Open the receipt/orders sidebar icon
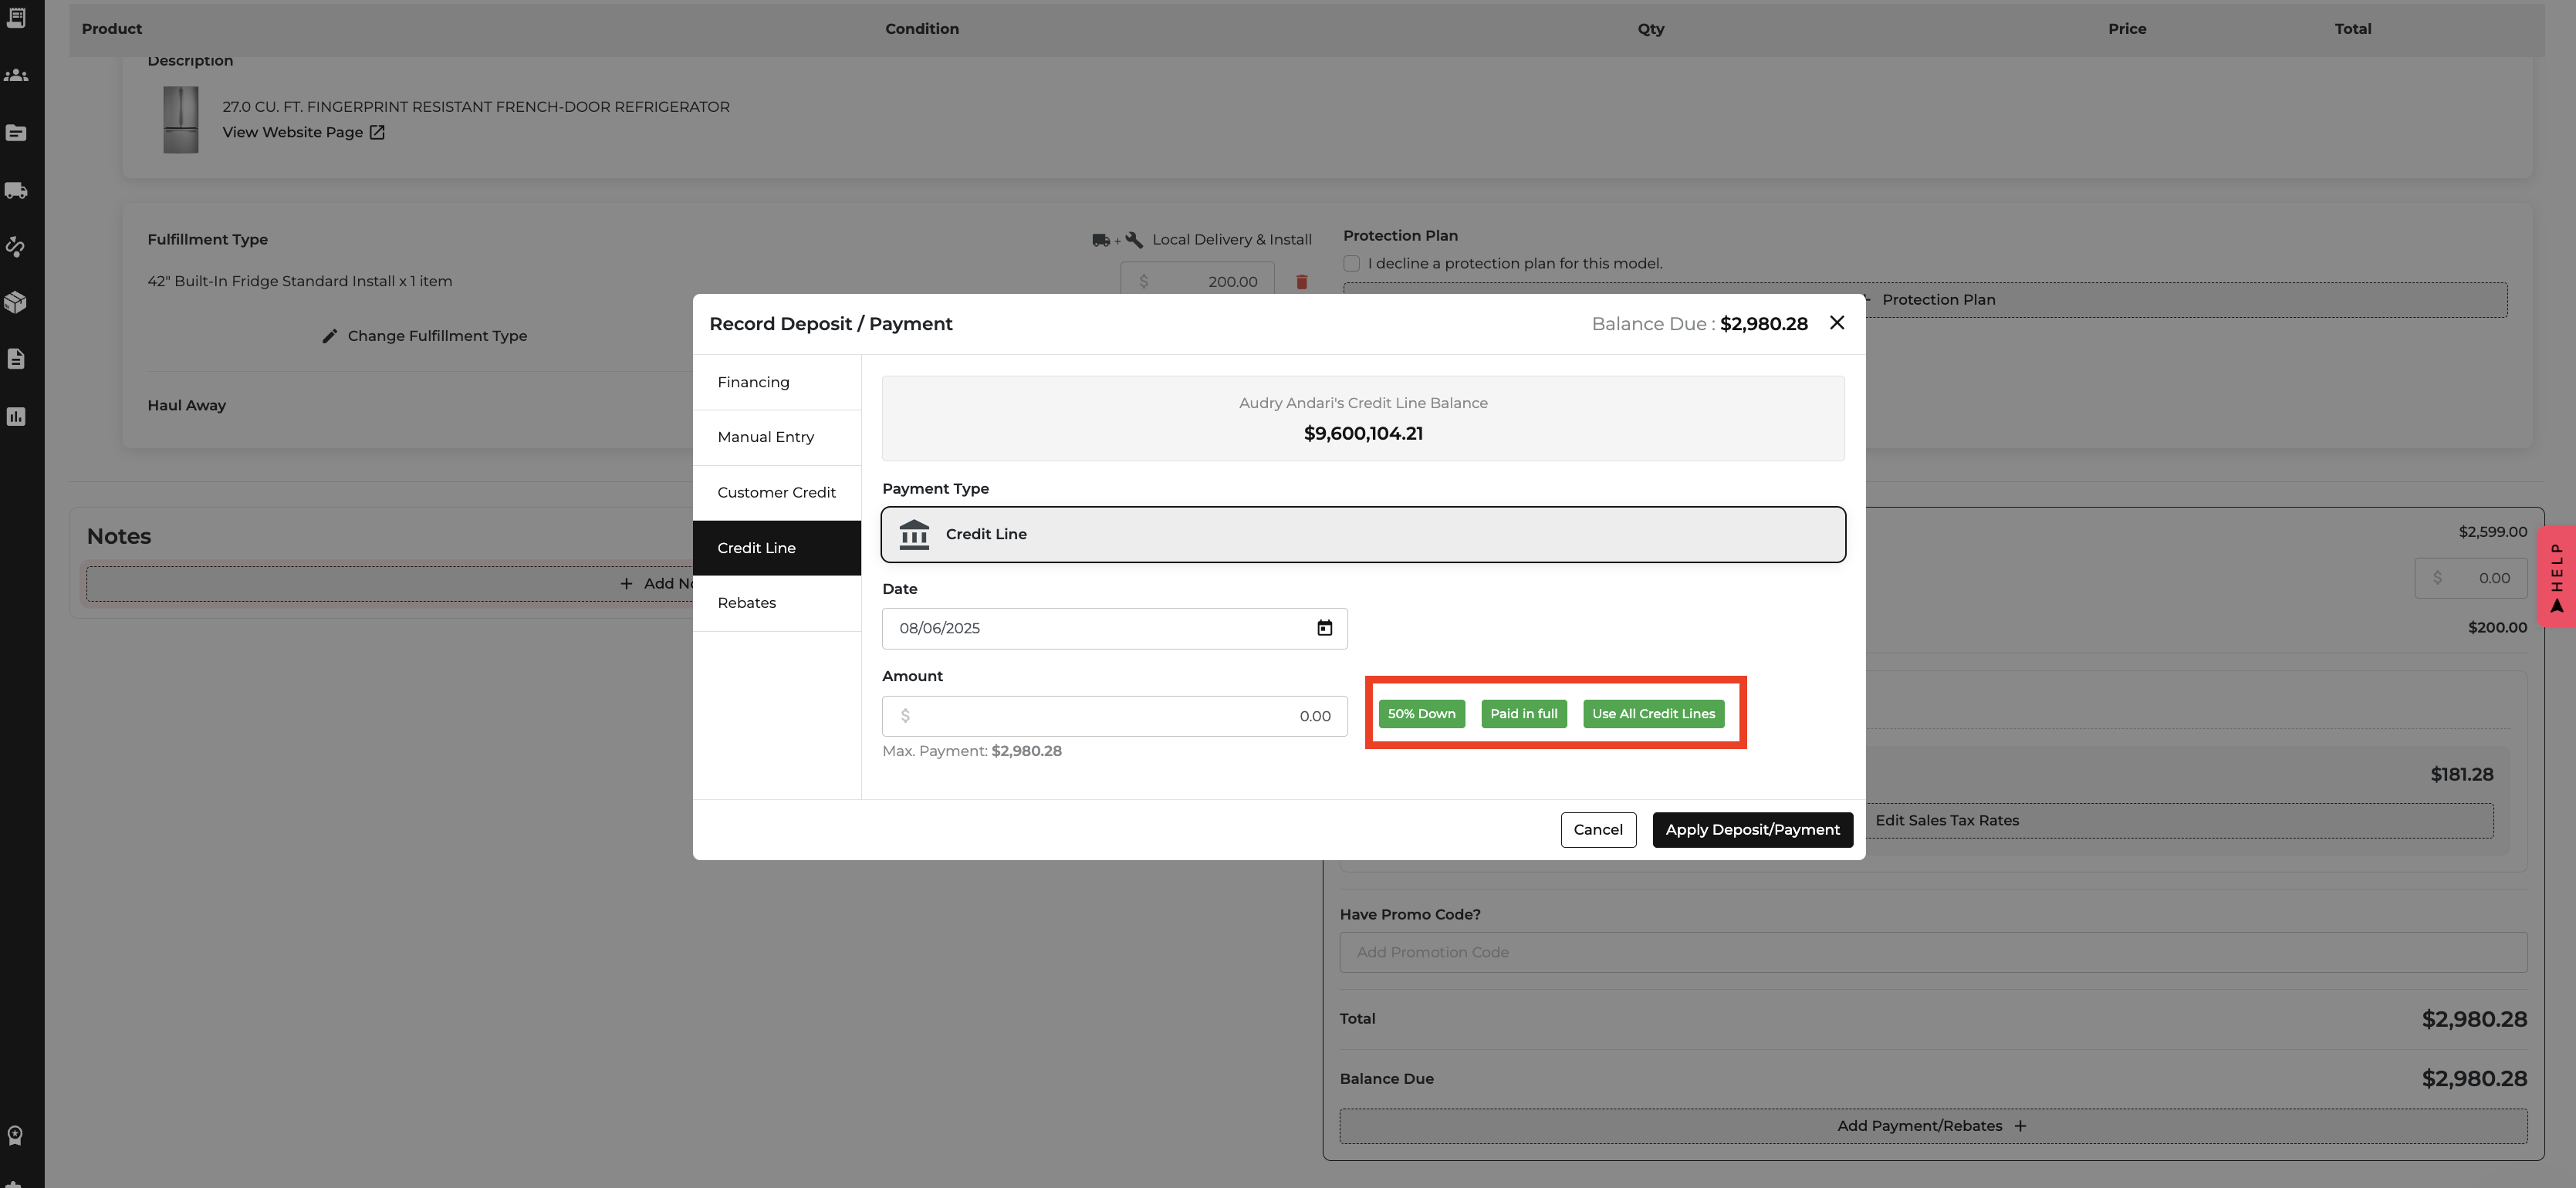2576x1188 pixels. click(x=16, y=17)
